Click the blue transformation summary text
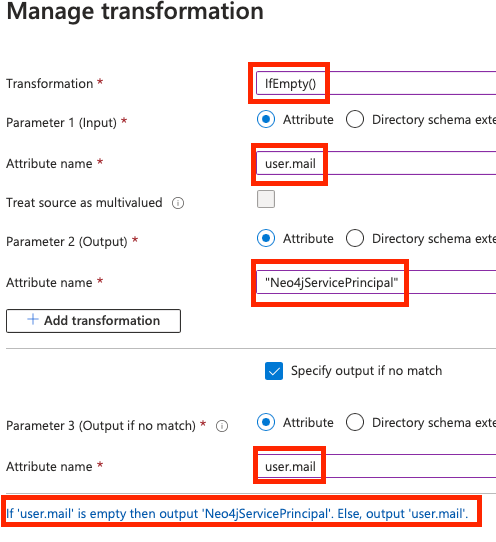 point(237,514)
